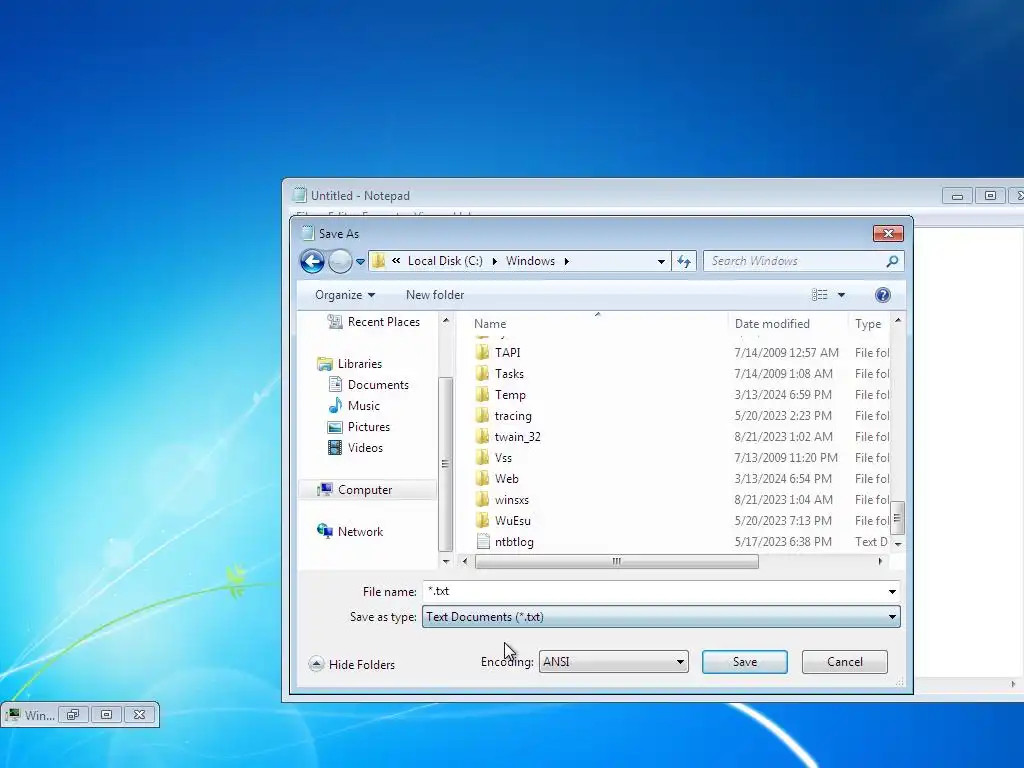1024x768 pixels.
Task: Click the navigation pane scroll-down arrow
Action: [446, 561]
